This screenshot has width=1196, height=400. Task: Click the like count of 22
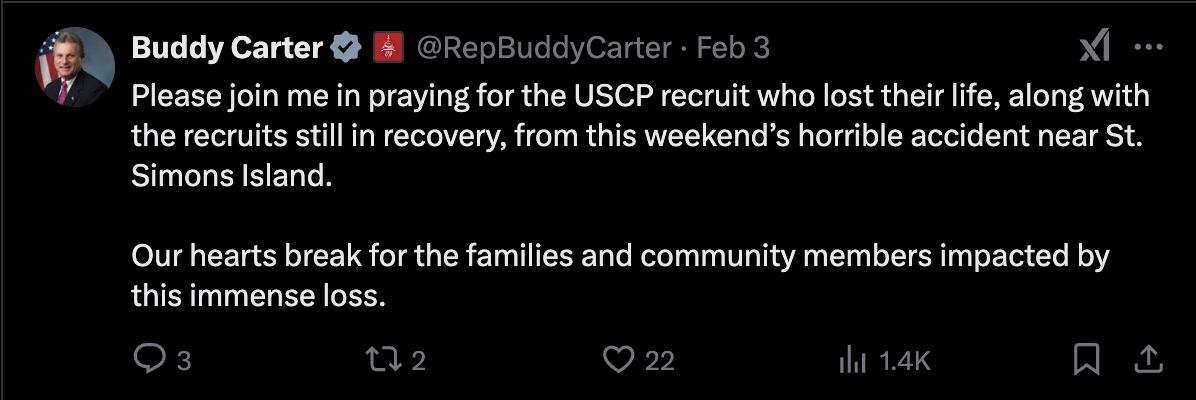pyautogui.click(x=659, y=360)
